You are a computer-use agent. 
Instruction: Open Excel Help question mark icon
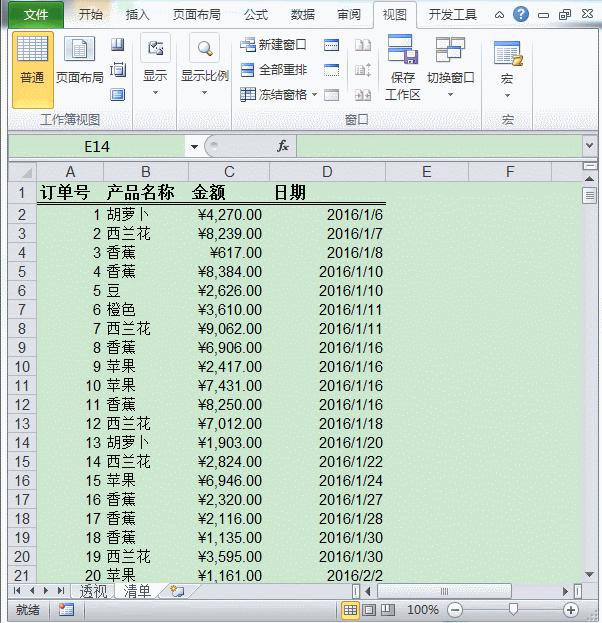[521, 14]
